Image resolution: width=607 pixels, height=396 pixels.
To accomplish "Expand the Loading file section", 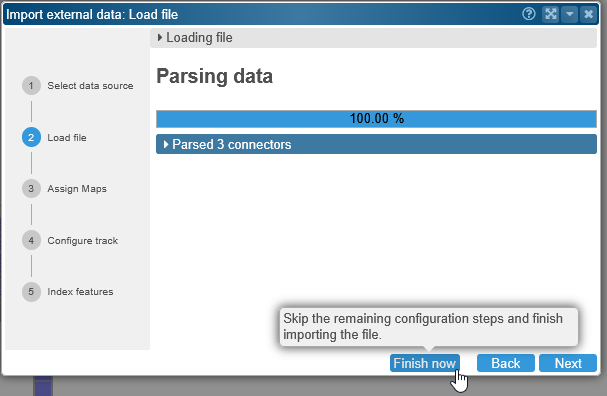I will click(373, 38).
